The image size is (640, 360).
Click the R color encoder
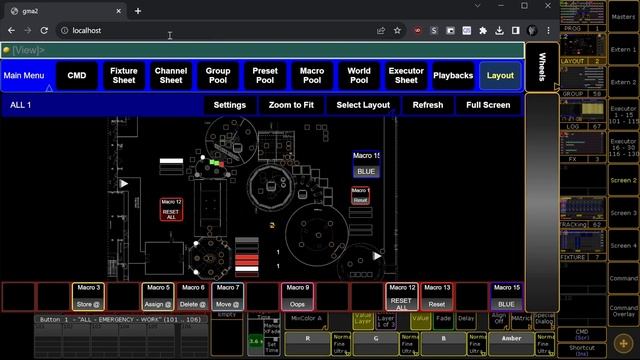pos(308,343)
